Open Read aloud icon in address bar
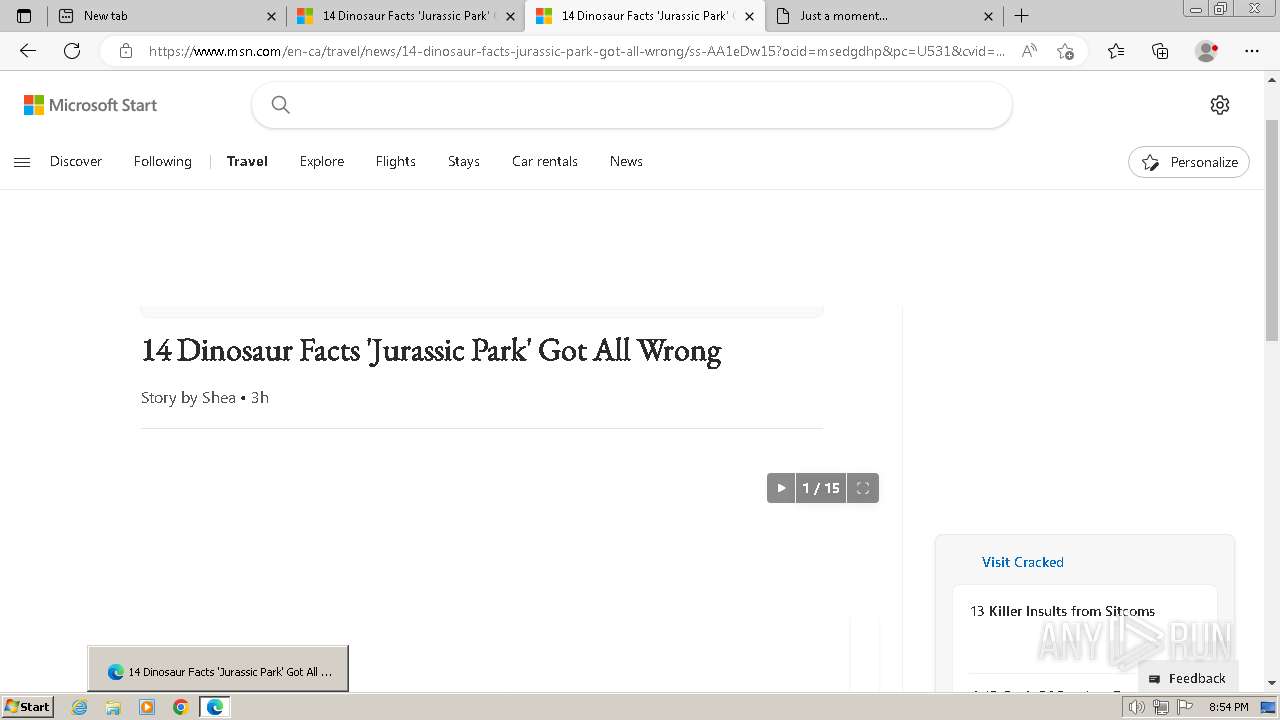Screen dimensions: 1280x720 (x=1029, y=51)
